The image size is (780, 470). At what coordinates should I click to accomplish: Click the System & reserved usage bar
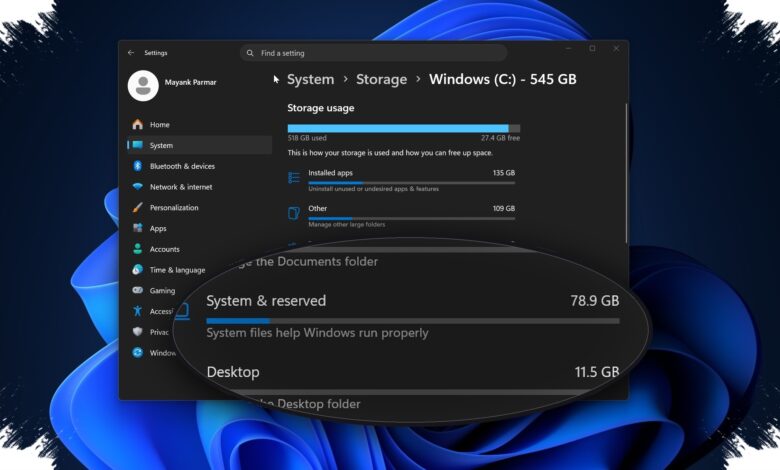[x=413, y=321]
